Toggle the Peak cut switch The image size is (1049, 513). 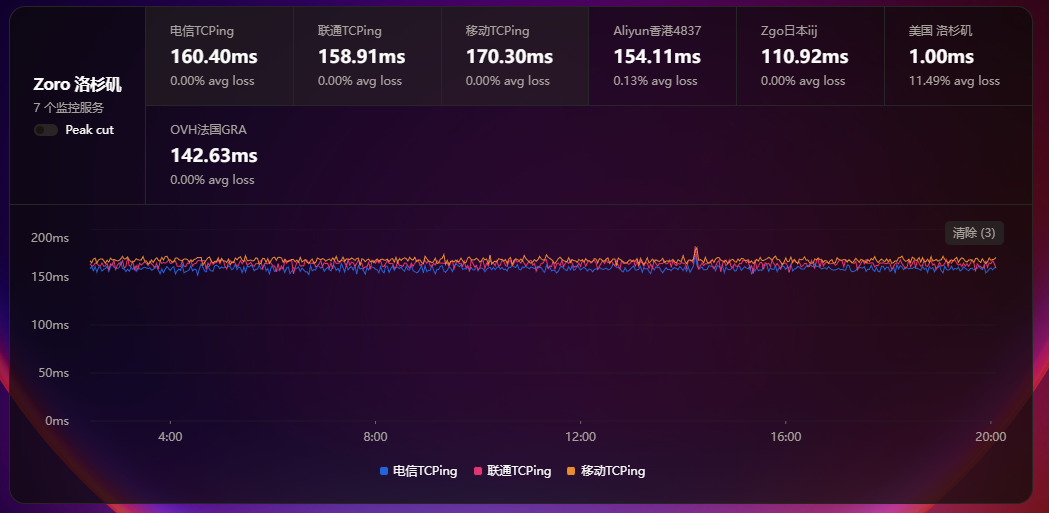click(45, 130)
